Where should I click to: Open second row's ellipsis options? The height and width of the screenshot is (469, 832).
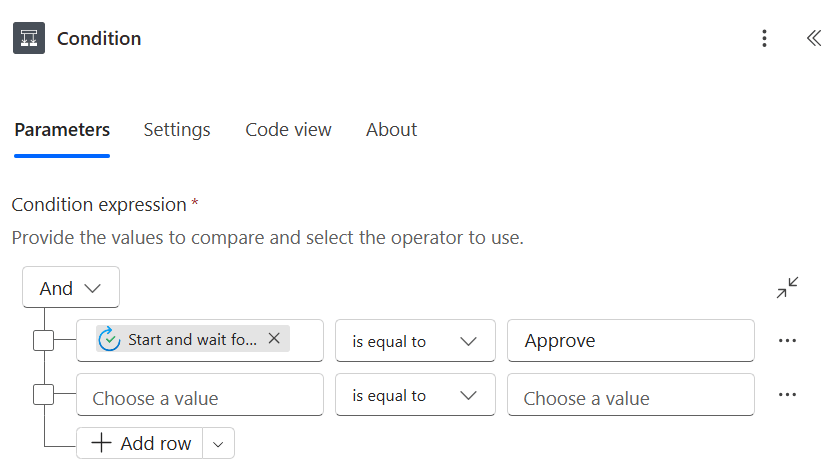click(787, 394)
